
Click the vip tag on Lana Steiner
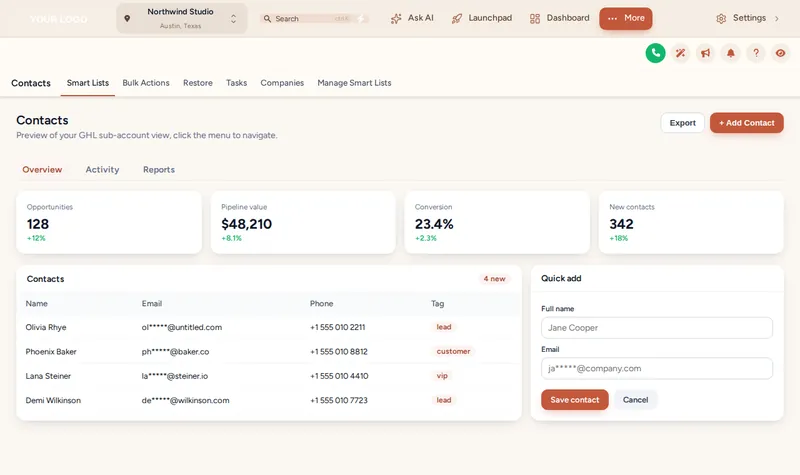(x=442, y=376)
